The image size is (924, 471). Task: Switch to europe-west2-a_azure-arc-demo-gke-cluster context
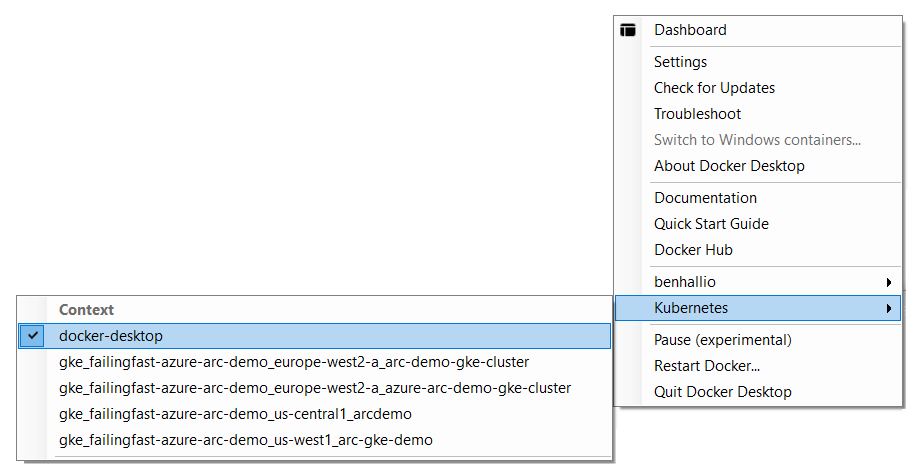[315, 388]
